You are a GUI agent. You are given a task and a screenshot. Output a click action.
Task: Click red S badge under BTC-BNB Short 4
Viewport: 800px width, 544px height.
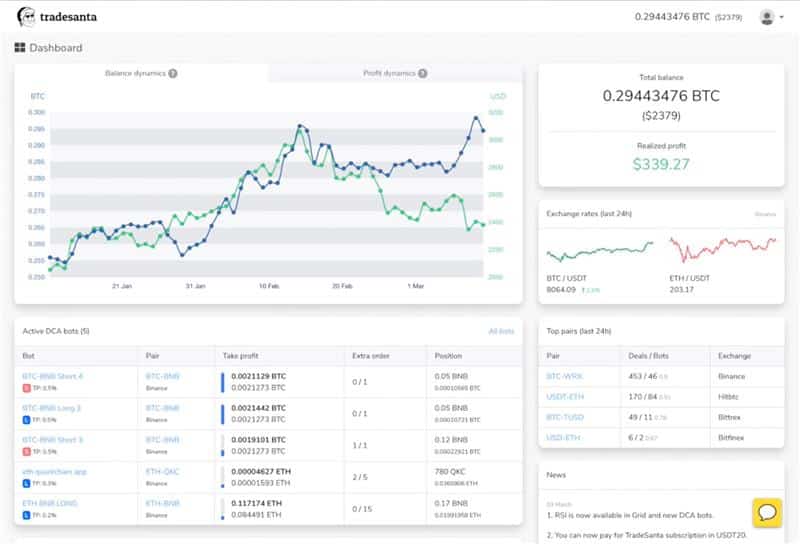coord(27,388)
